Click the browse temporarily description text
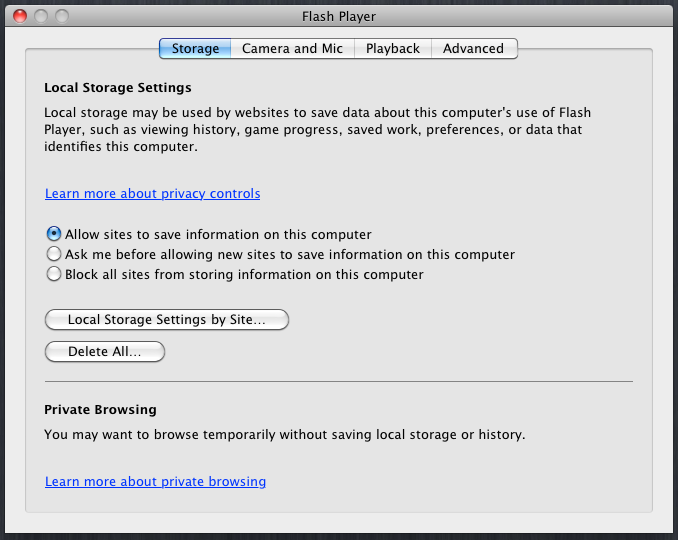Screen dimensions: 678x540 (x=285, y=435)
